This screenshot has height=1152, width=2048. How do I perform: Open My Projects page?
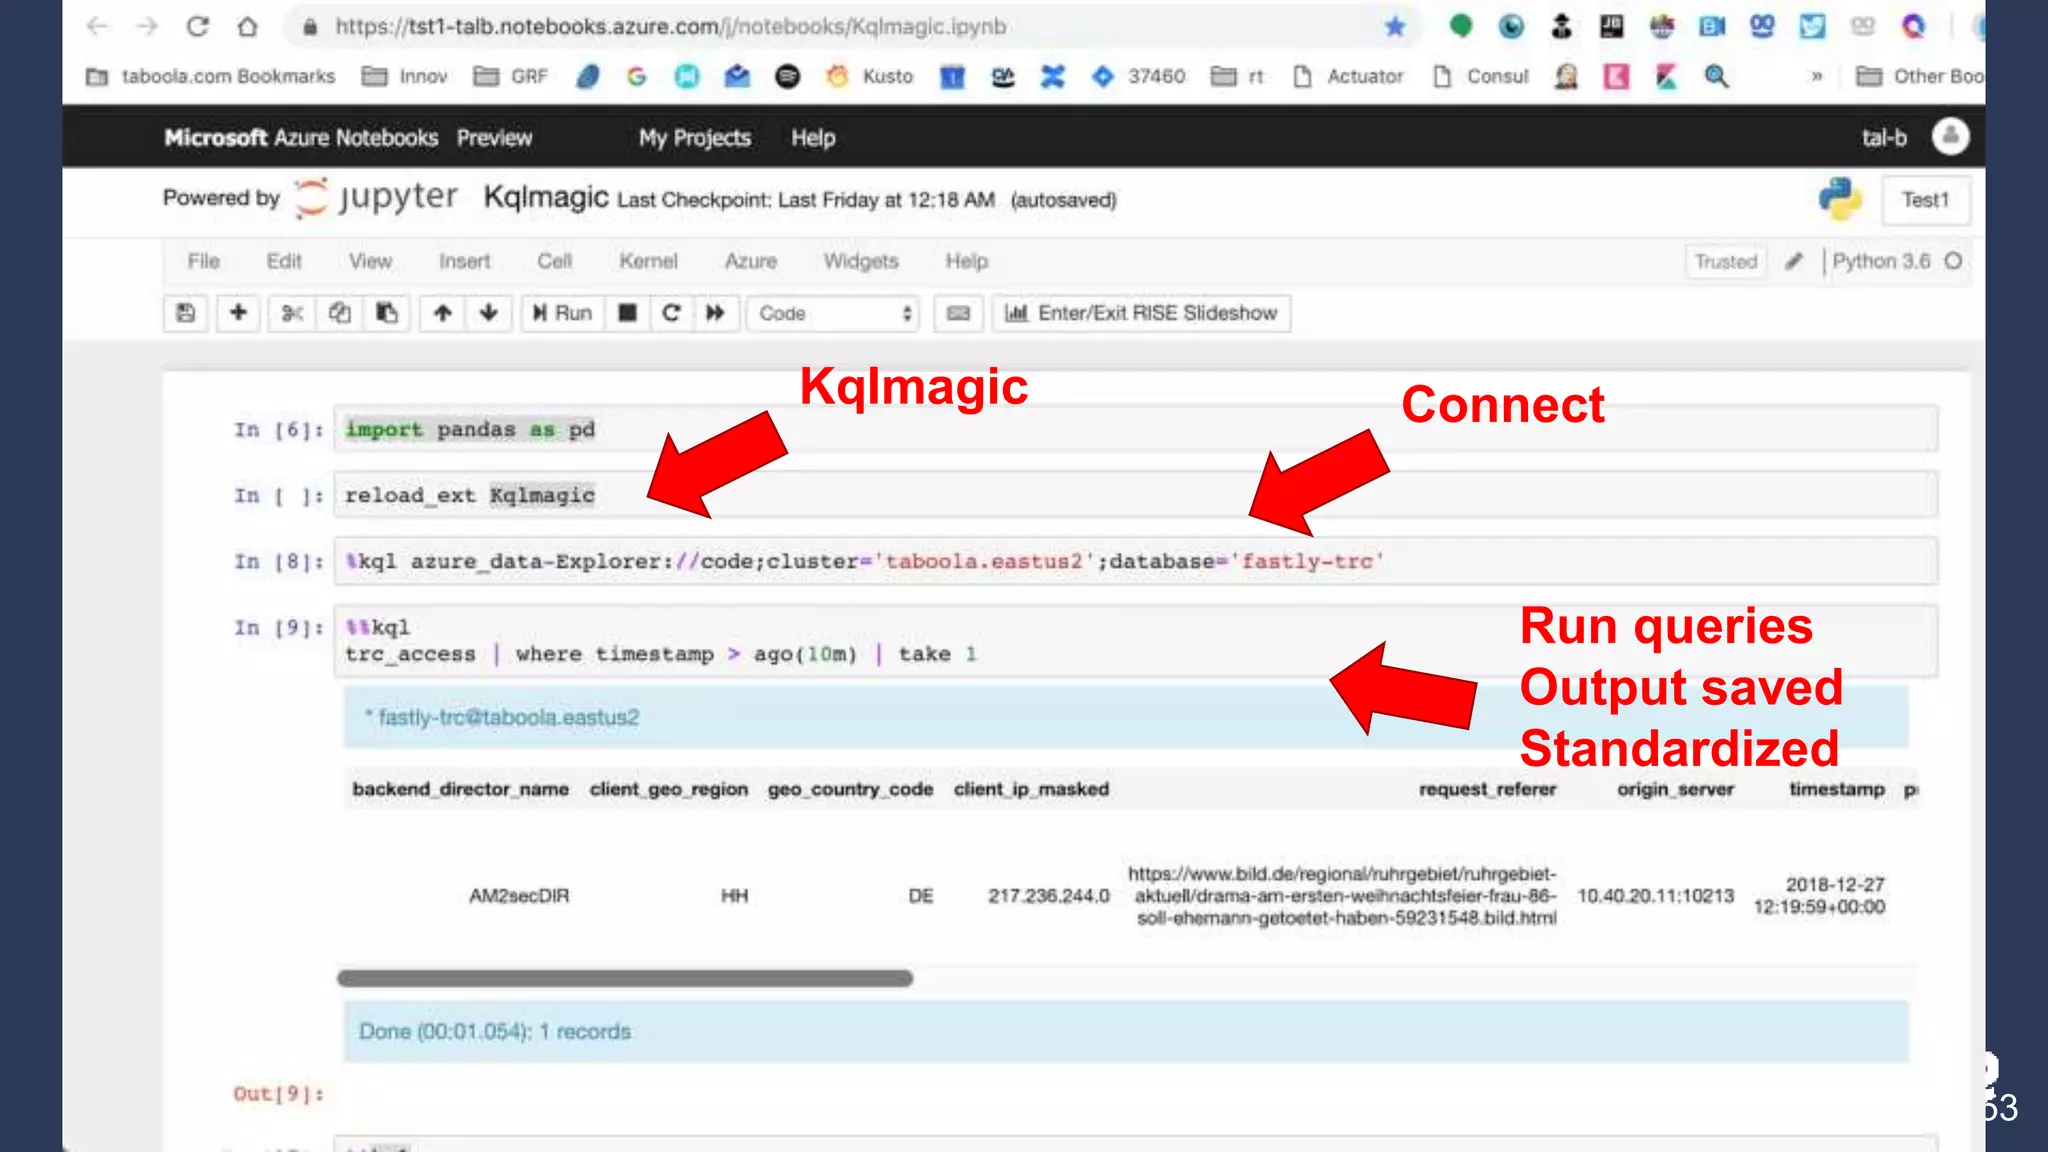coord(695,138)
